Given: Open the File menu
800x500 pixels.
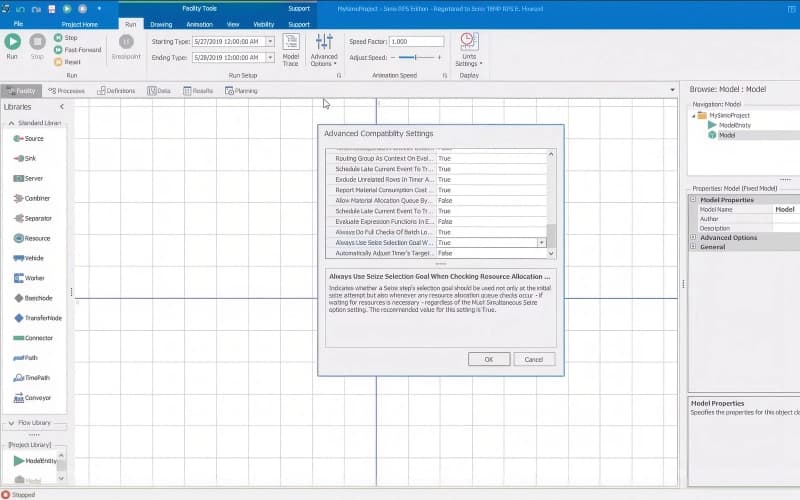Looking at the screenshot, I should [x=18, y=24].
